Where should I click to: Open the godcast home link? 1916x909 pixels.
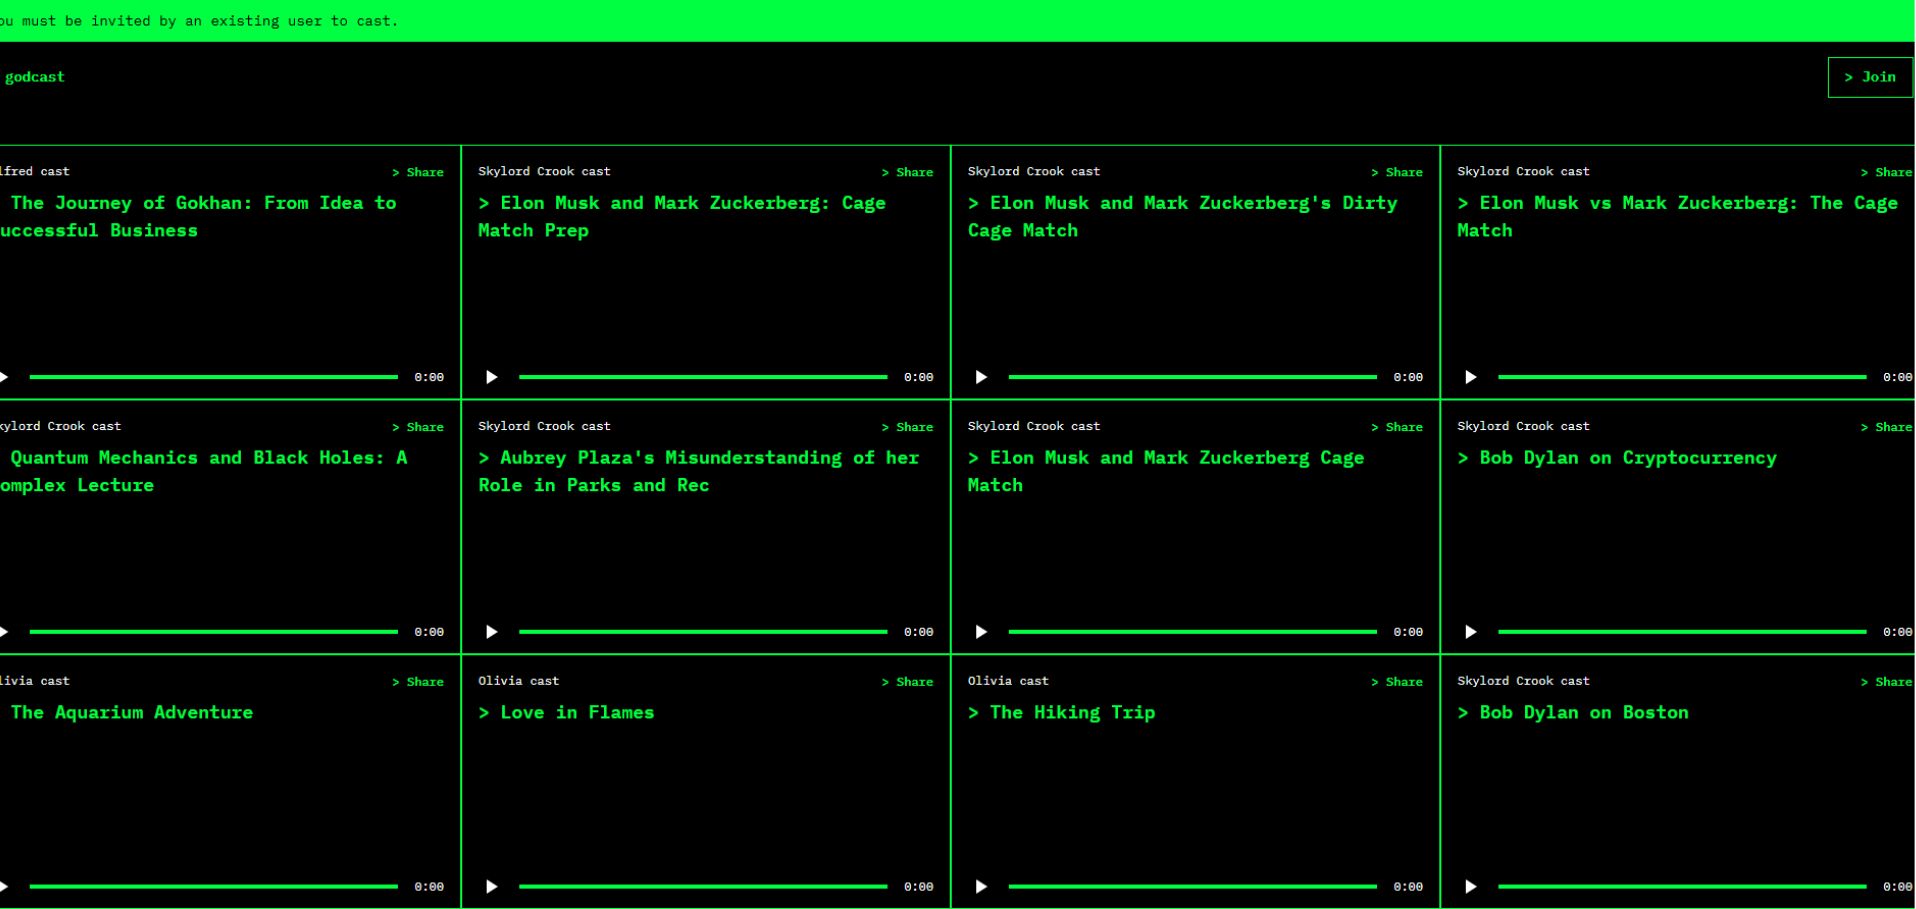point(33,77)
